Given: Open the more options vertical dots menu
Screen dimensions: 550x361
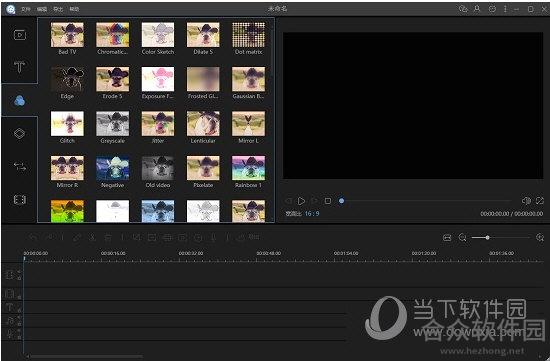Looking at the screenshot, I should pyautogui.click(x=505, y=9).
